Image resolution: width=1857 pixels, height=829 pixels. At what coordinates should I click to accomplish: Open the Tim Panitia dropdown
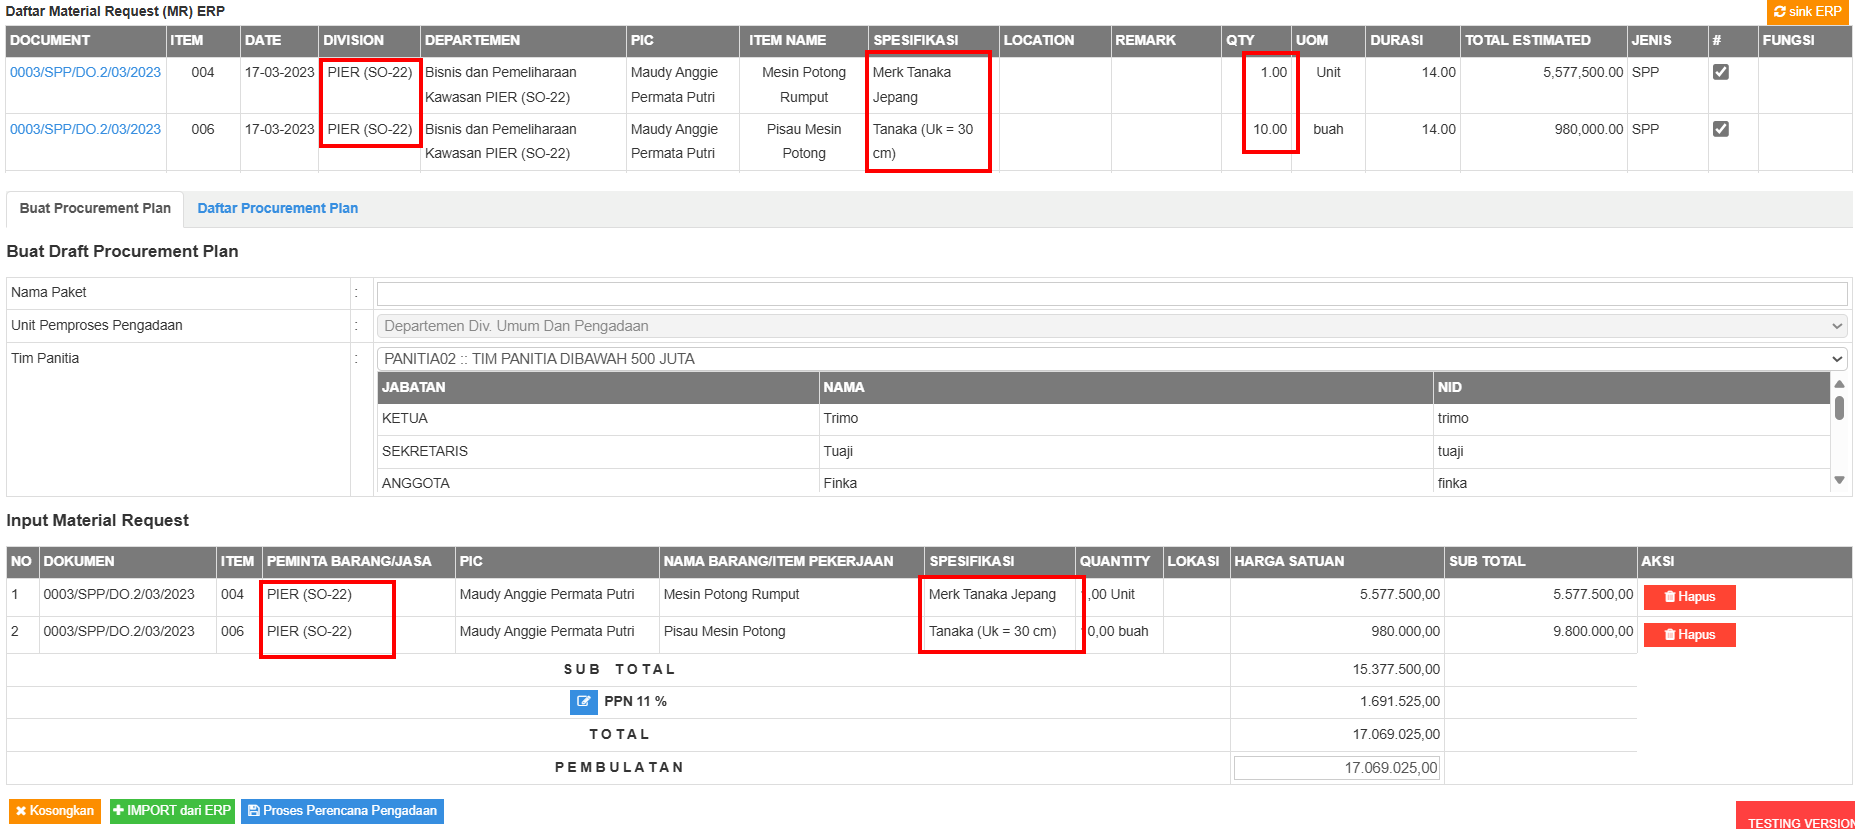[1110, 359]
